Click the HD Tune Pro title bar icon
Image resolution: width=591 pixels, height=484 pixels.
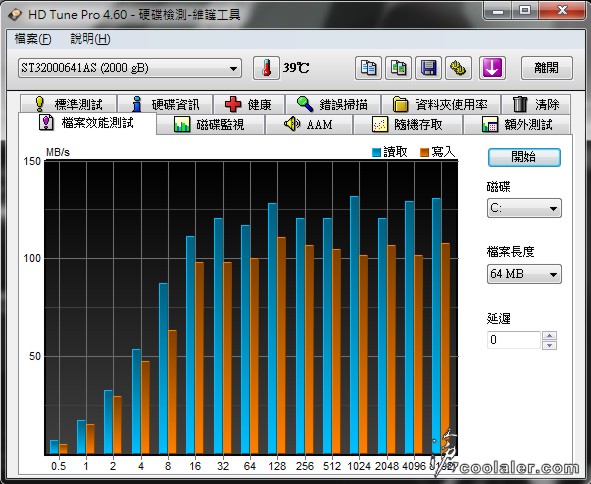click(x=15, y=15)
